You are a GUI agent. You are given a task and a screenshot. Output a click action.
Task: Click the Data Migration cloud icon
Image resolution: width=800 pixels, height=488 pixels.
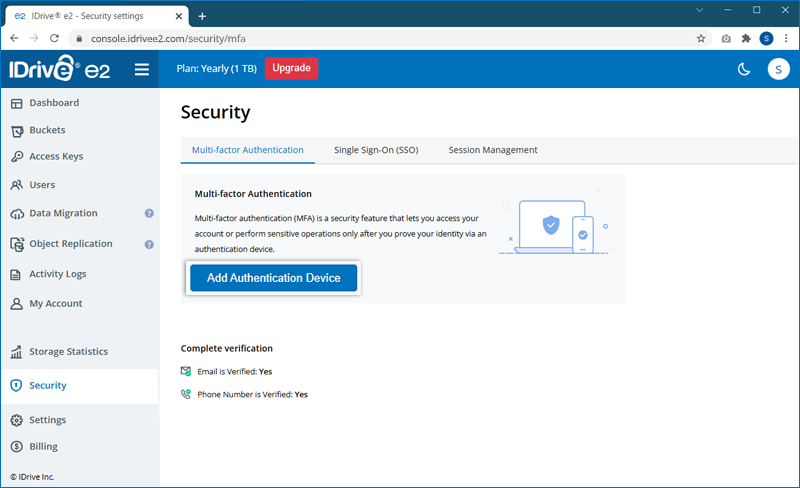click(x=17, y=214)
